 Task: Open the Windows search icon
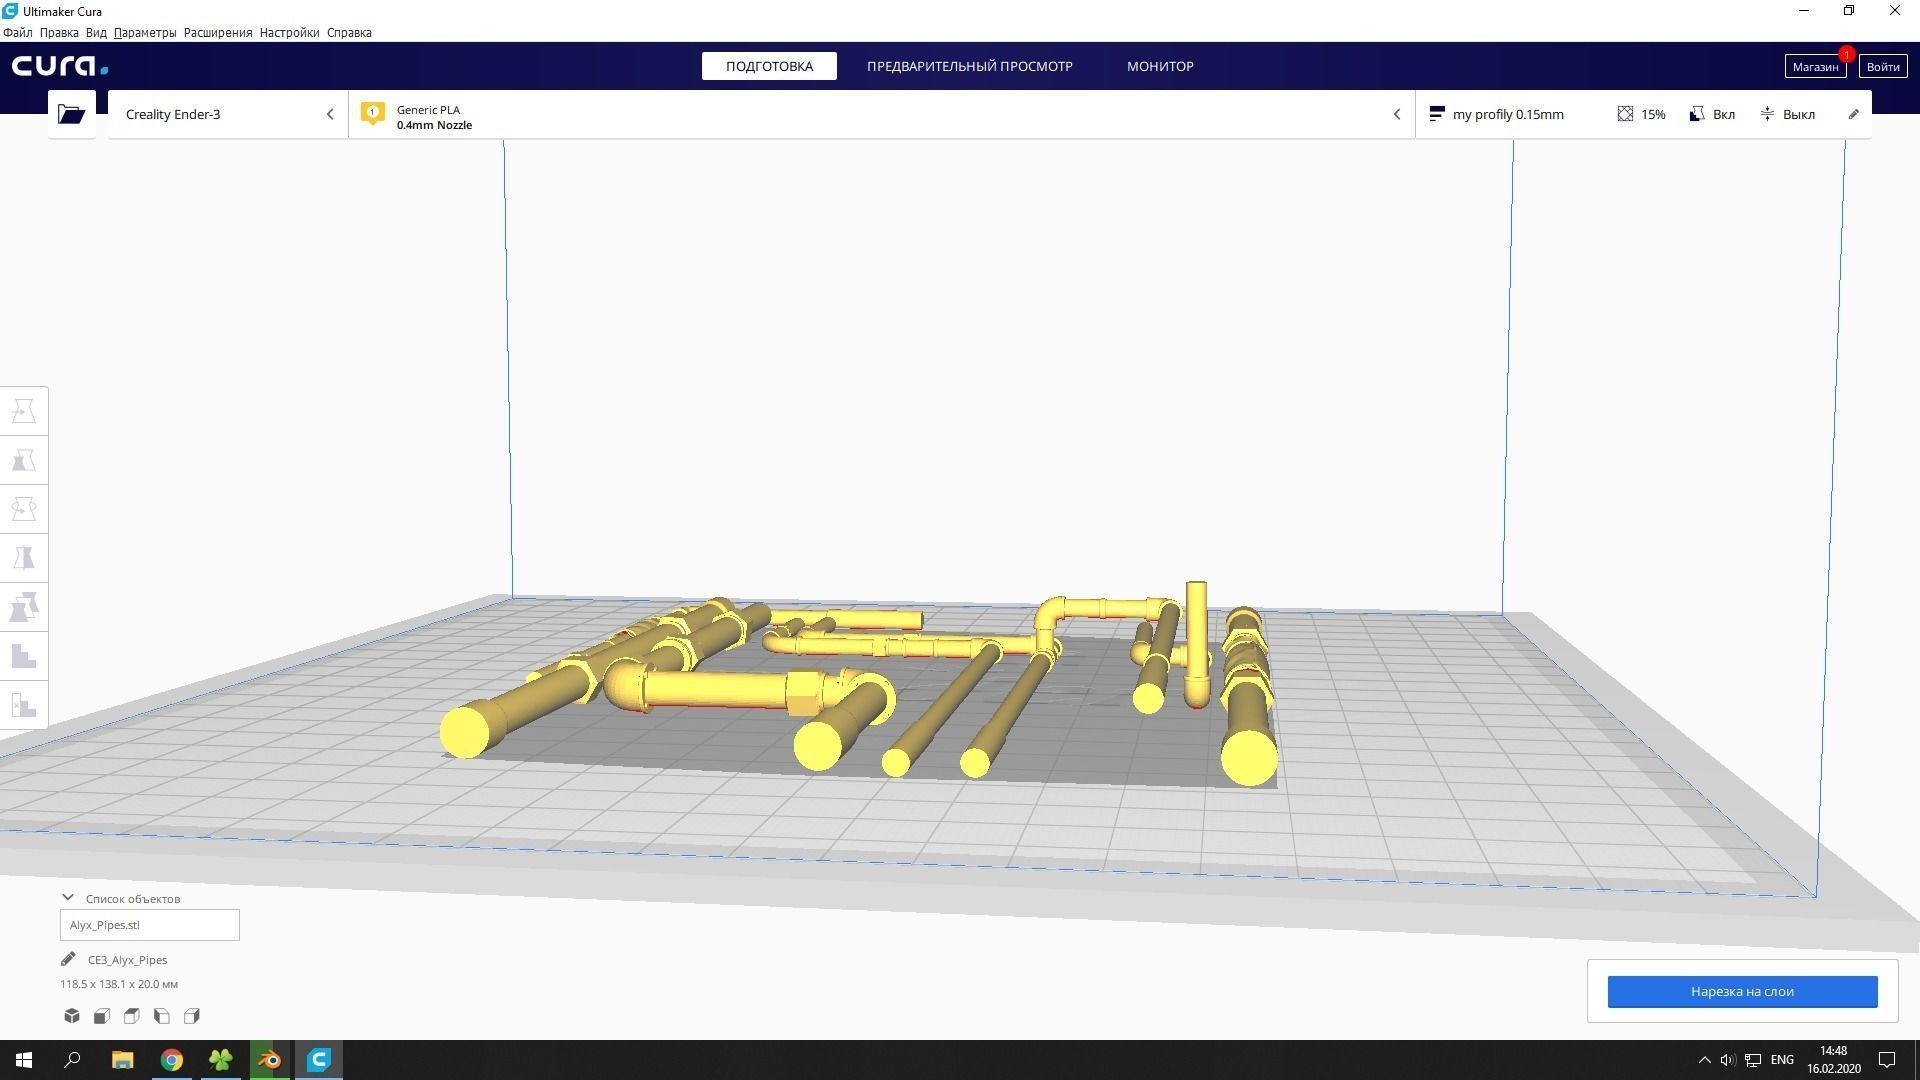[72, 1060]
